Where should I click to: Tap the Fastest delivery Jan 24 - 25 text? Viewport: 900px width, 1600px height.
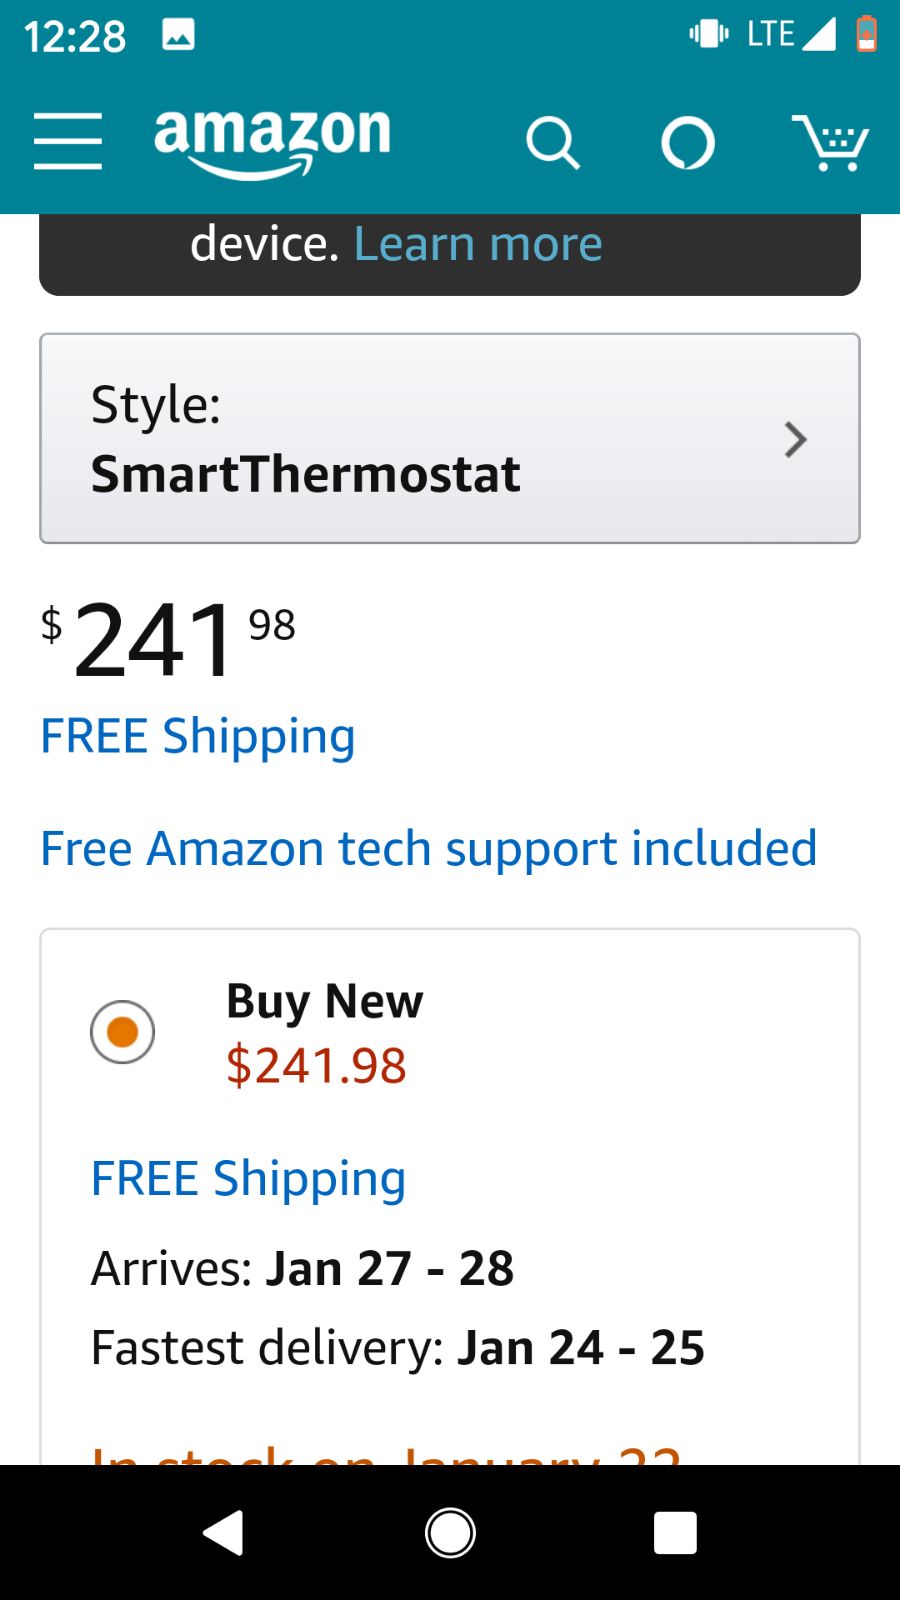(x=398, y=1347)
